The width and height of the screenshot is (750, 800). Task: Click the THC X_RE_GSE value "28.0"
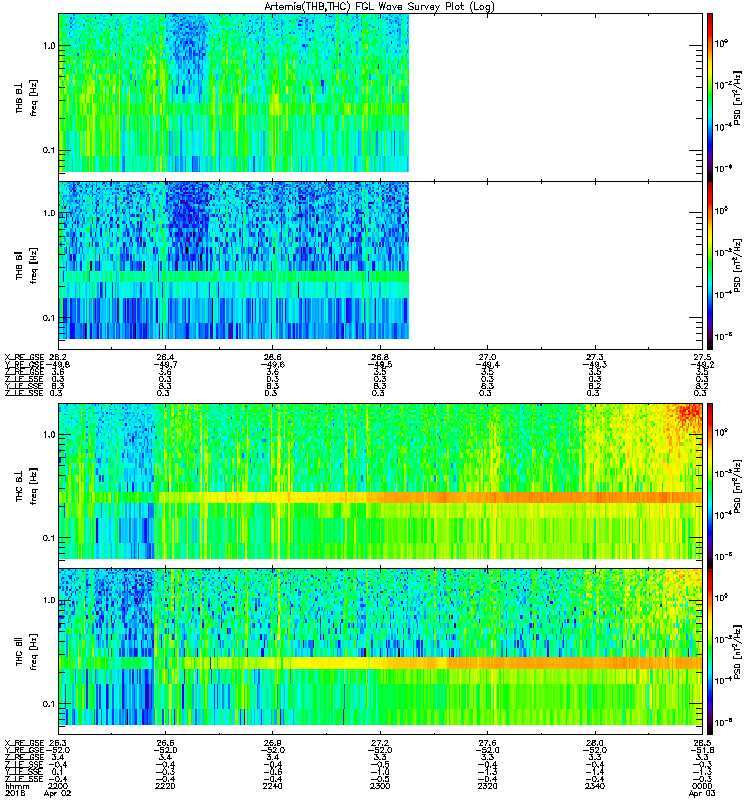coord(595,743)
